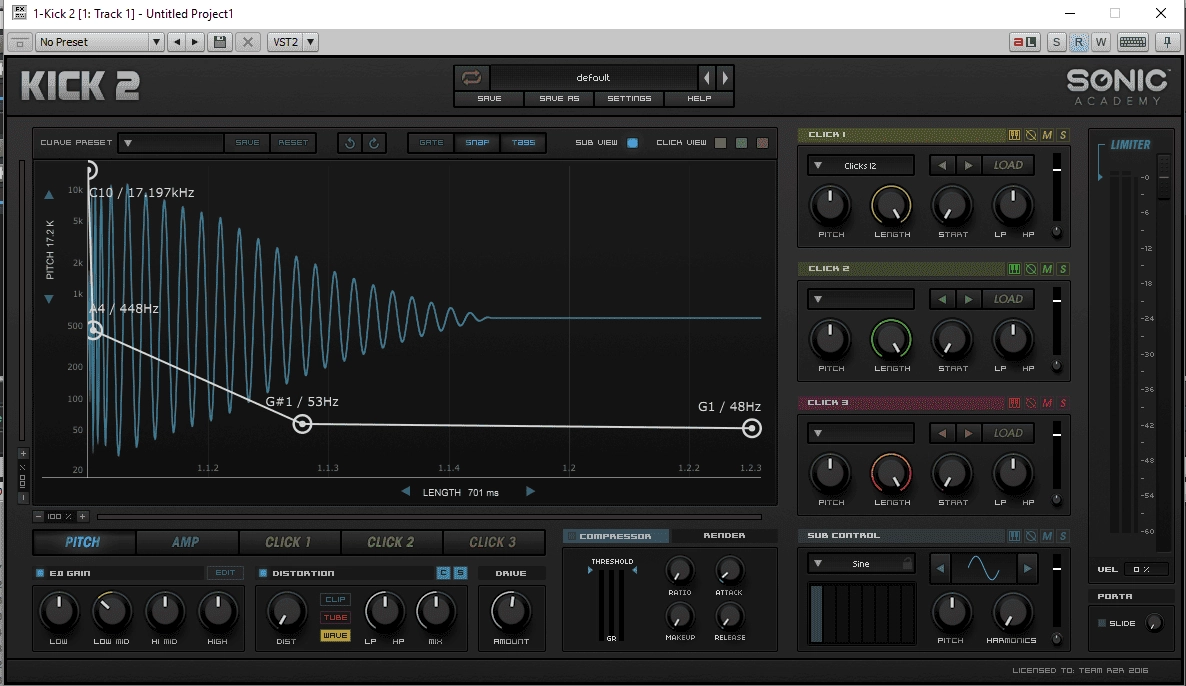
Task: Load previous Click 1 sample arrow
Action: (942, 165)
